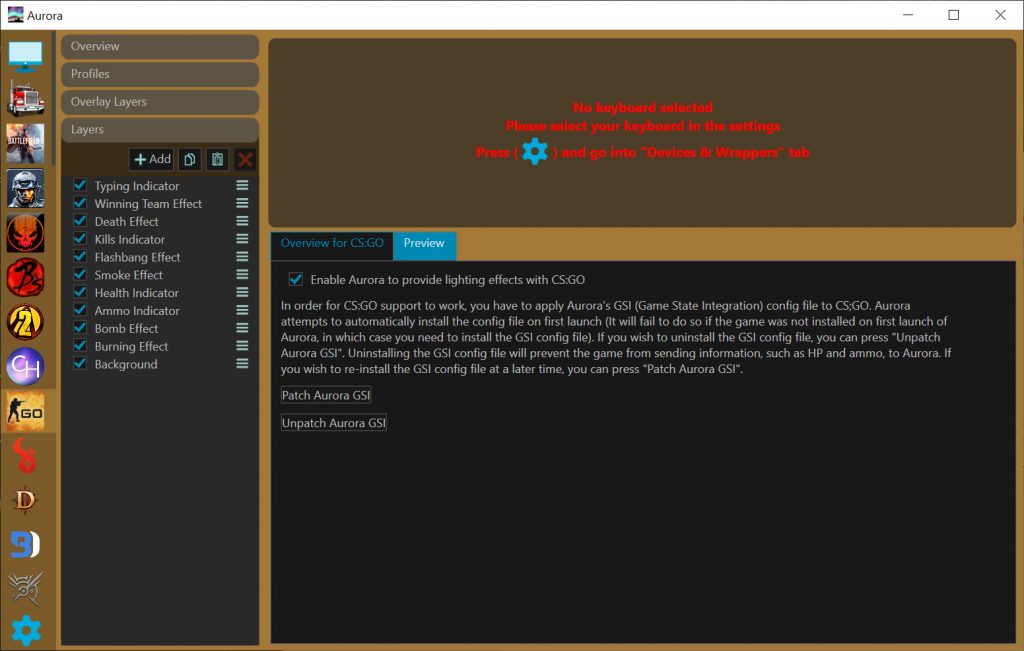Disable the Background layer checkbox
1024x651 pixels.
(x=80, y=363)
